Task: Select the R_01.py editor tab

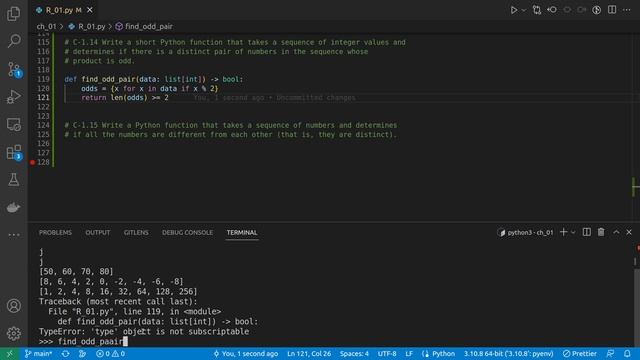Action: click(x=64, y=10)
